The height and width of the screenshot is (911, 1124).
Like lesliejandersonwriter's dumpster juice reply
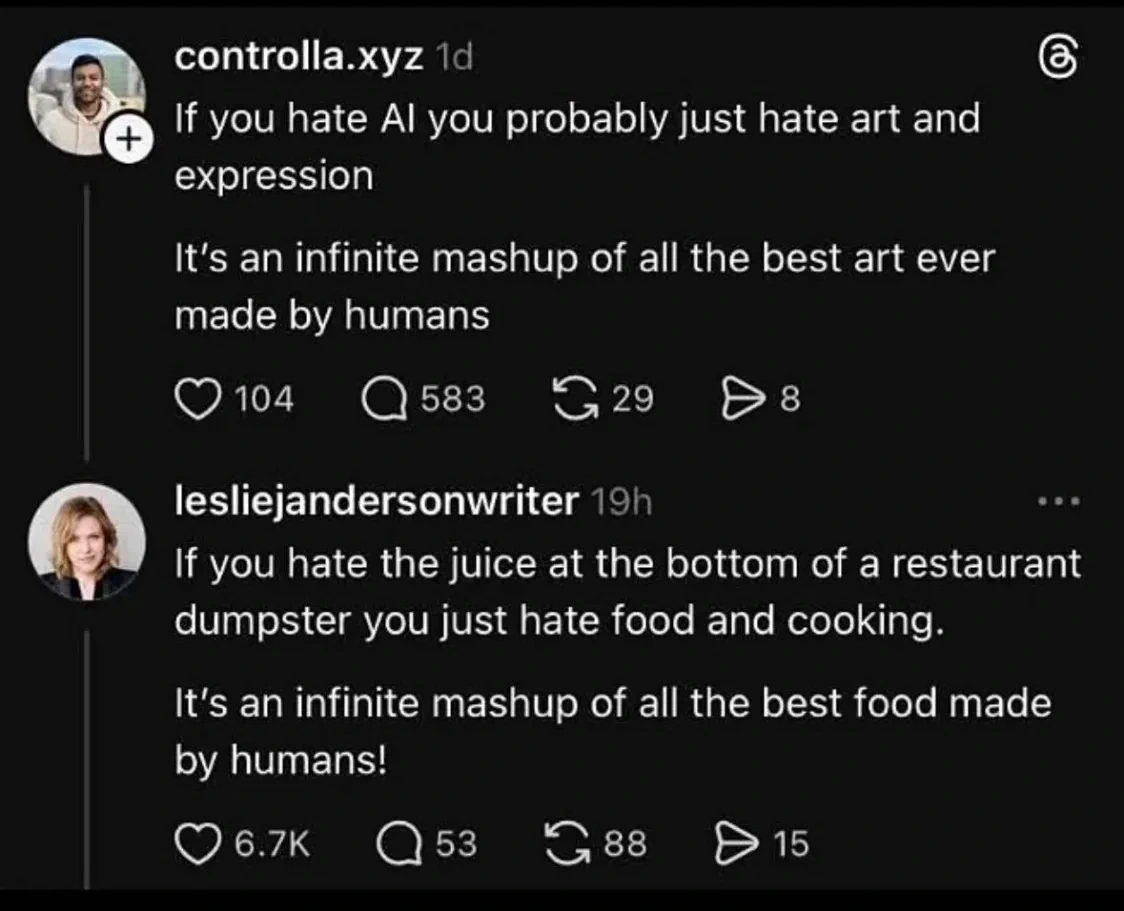(200, 840)
